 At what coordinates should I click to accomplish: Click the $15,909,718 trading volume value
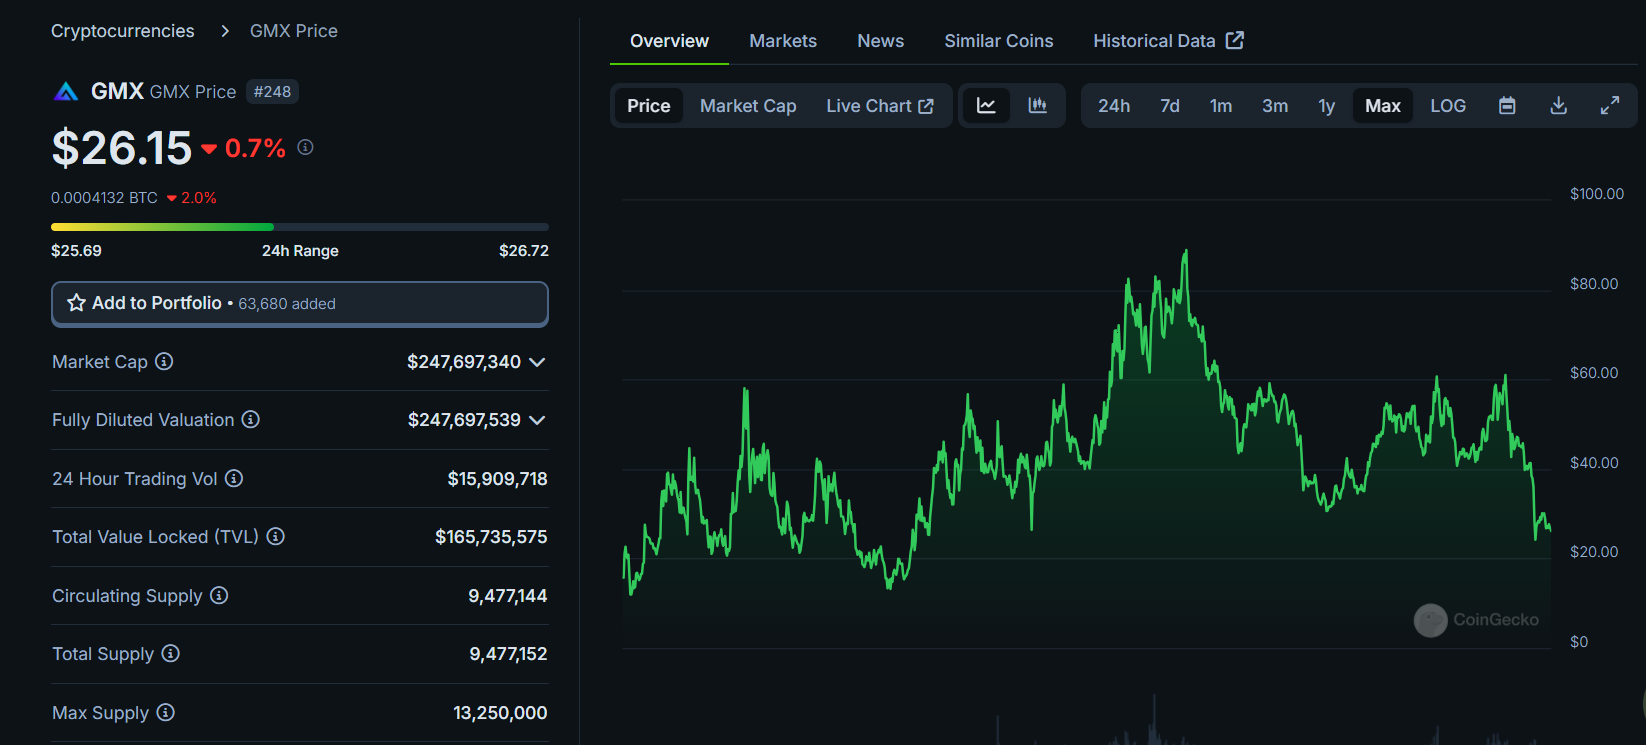tap(497, 479)
